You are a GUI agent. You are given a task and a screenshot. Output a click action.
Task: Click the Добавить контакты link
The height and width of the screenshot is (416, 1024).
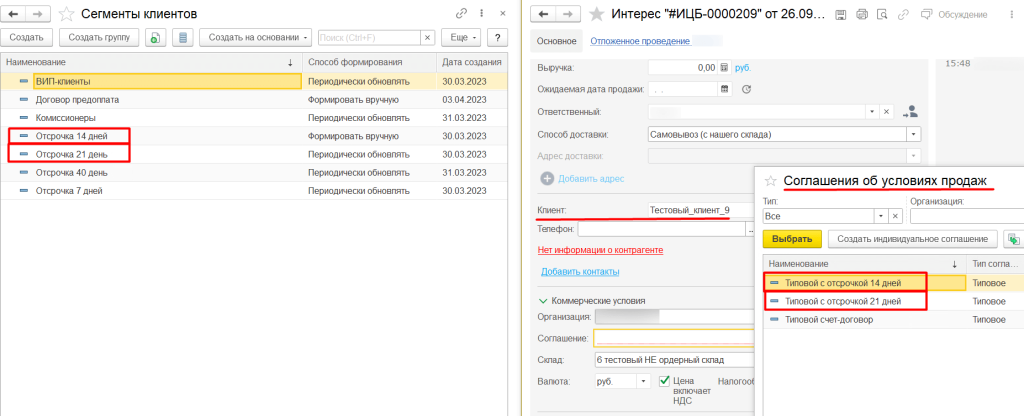coord(579,272)
